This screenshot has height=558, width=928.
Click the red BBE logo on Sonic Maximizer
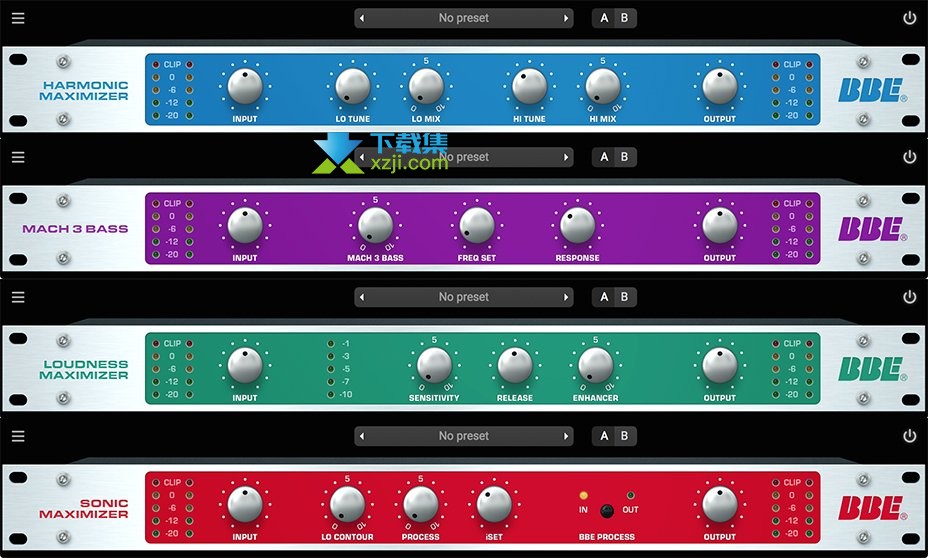tap(872, 508)
